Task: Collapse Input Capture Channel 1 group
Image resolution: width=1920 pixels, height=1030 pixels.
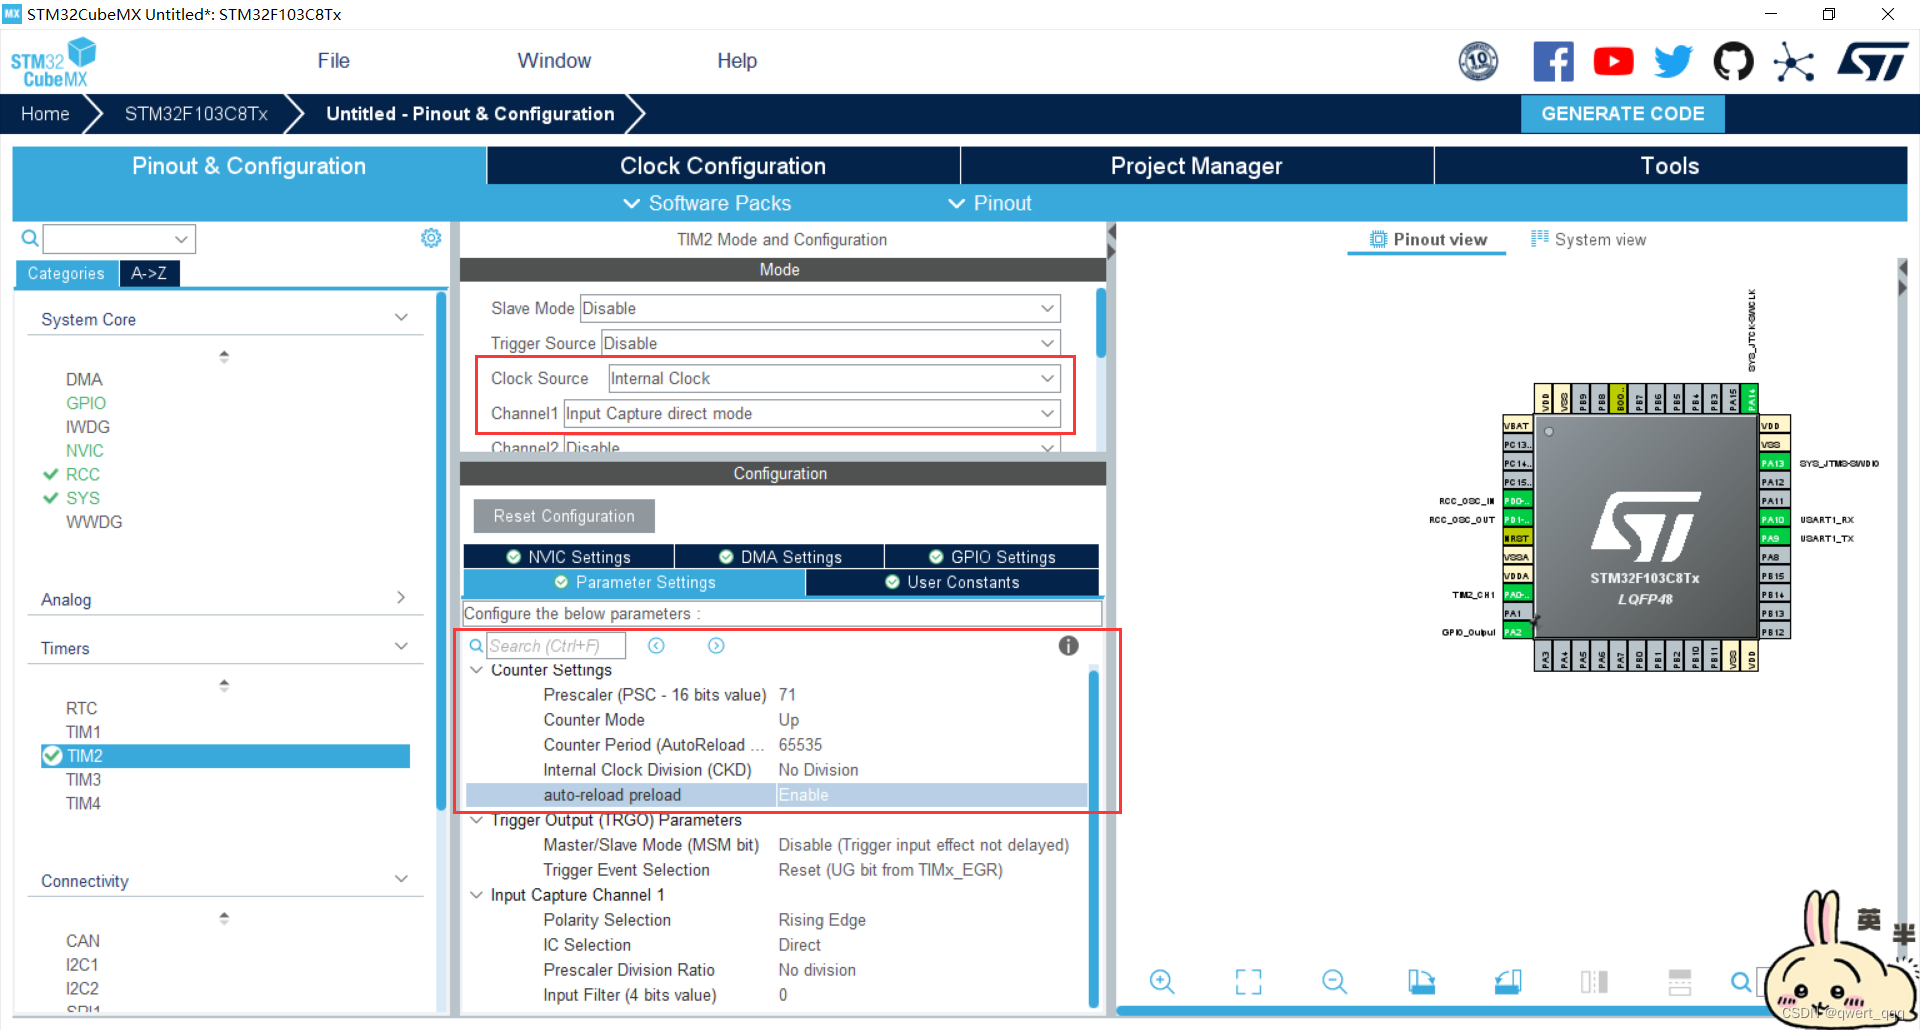Action: tap(477, 895)
